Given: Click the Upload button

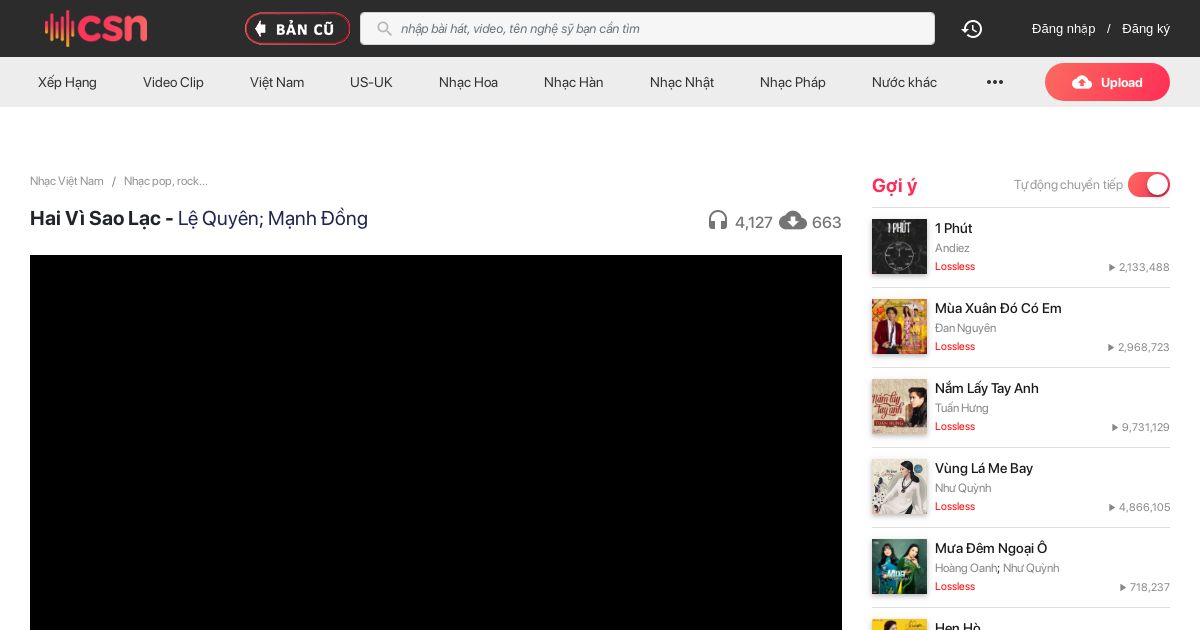Looking at the screenshot, I should pyautogui.click(x=1107, y=82).
